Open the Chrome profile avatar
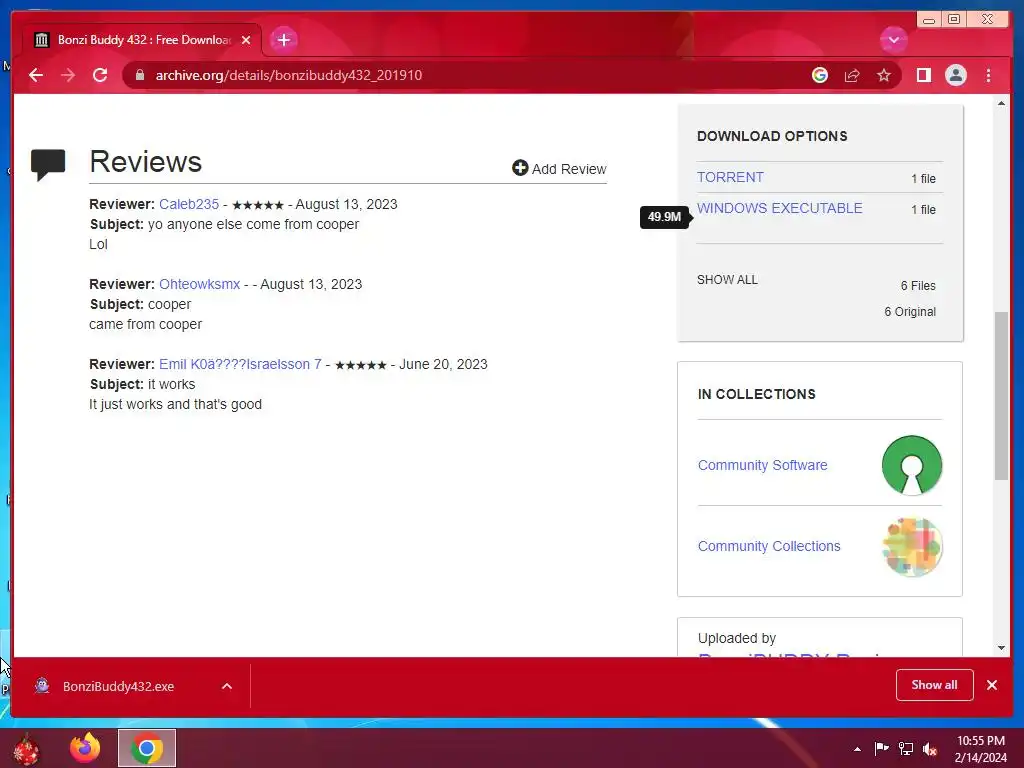1024x768 pixels. [x=955, y=75]
